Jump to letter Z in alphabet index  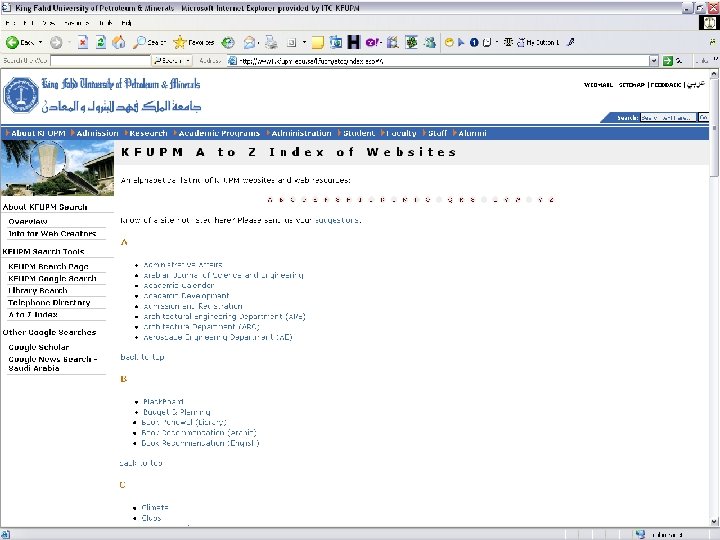(x=551, y=200)
